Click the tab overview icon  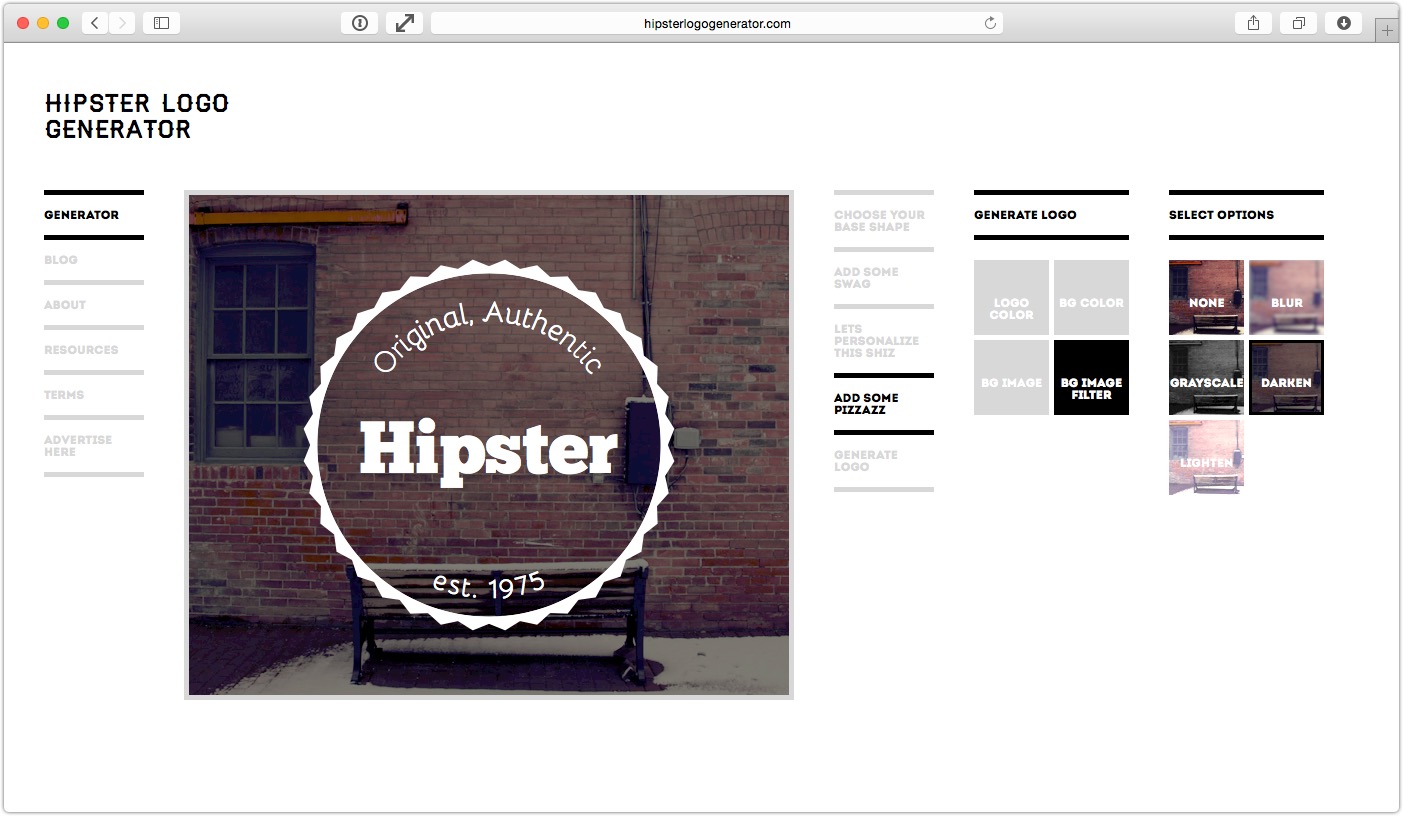pyautogui.click(x=1298, y=22)
